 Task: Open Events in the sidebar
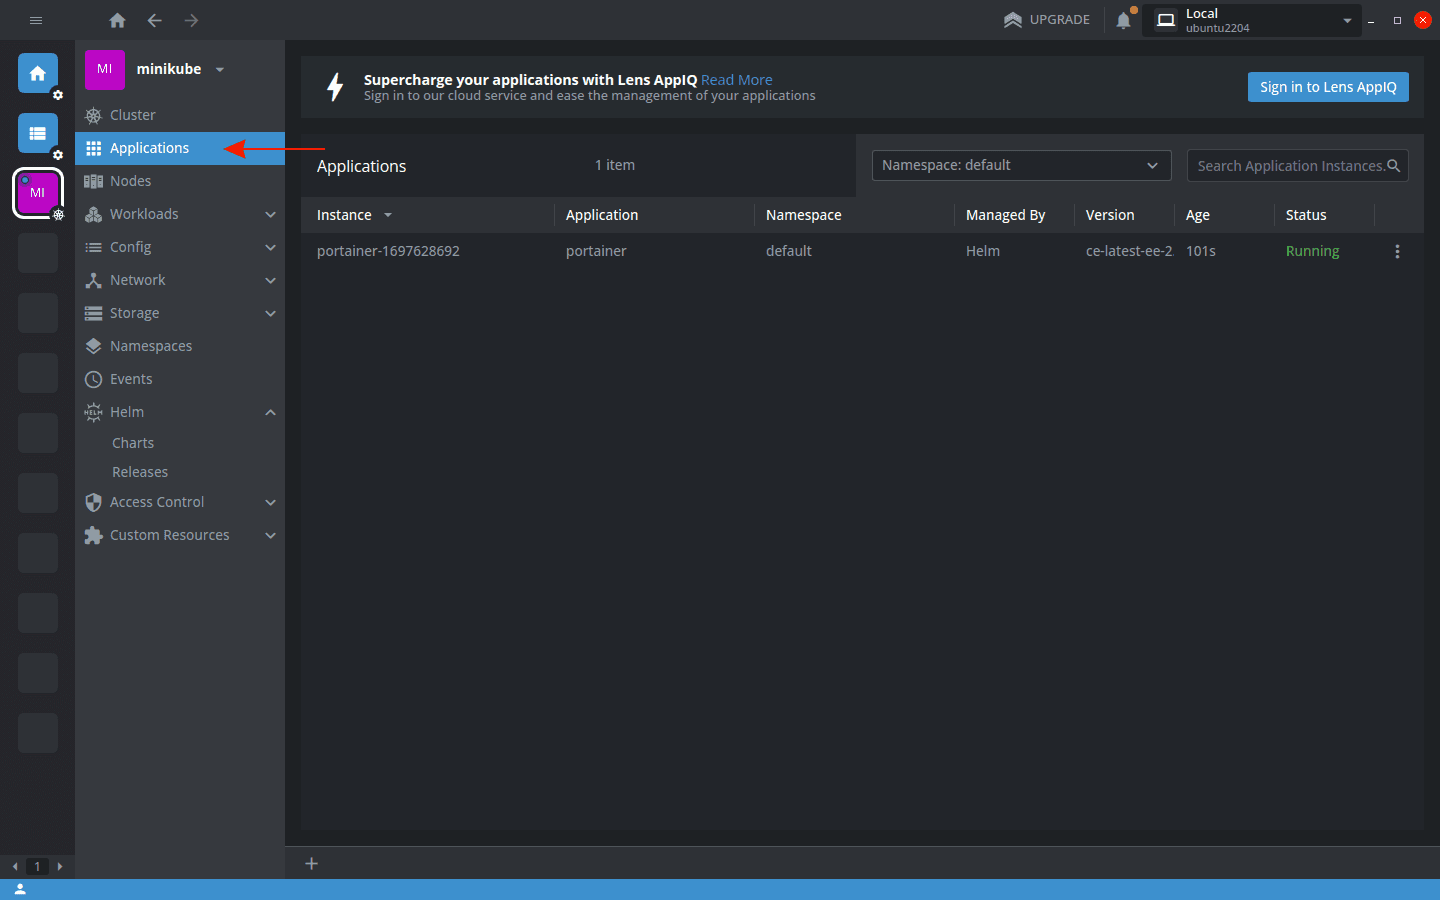[180, 379]
